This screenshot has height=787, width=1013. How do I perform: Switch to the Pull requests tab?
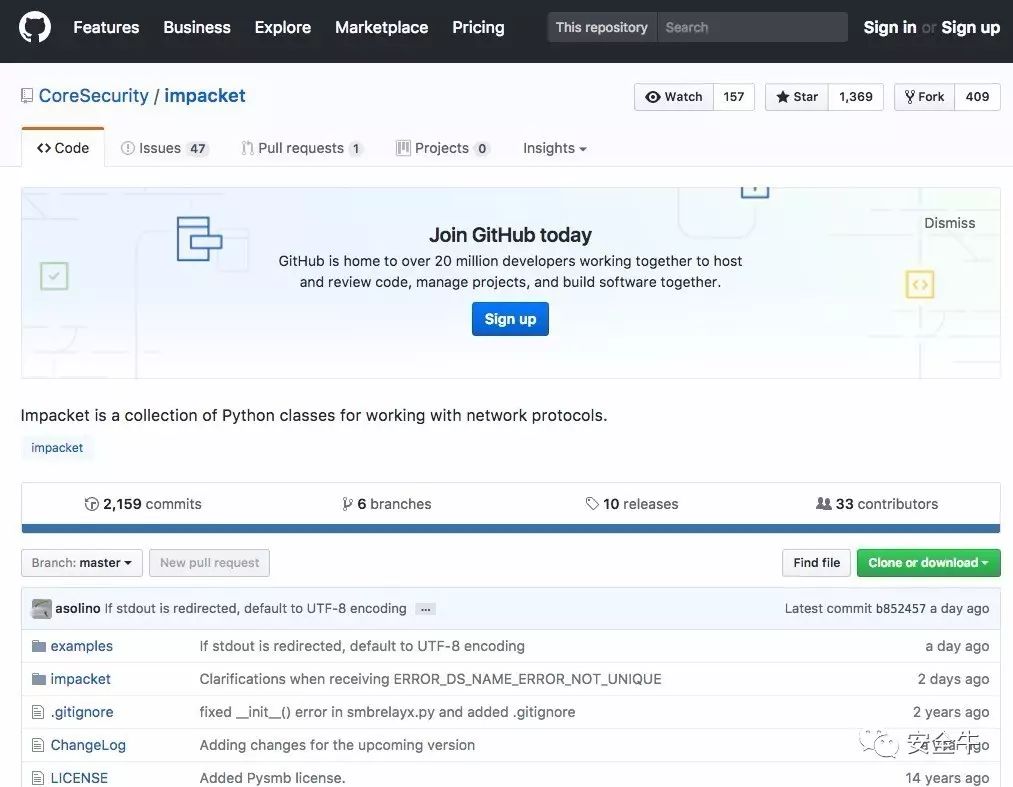302,148
